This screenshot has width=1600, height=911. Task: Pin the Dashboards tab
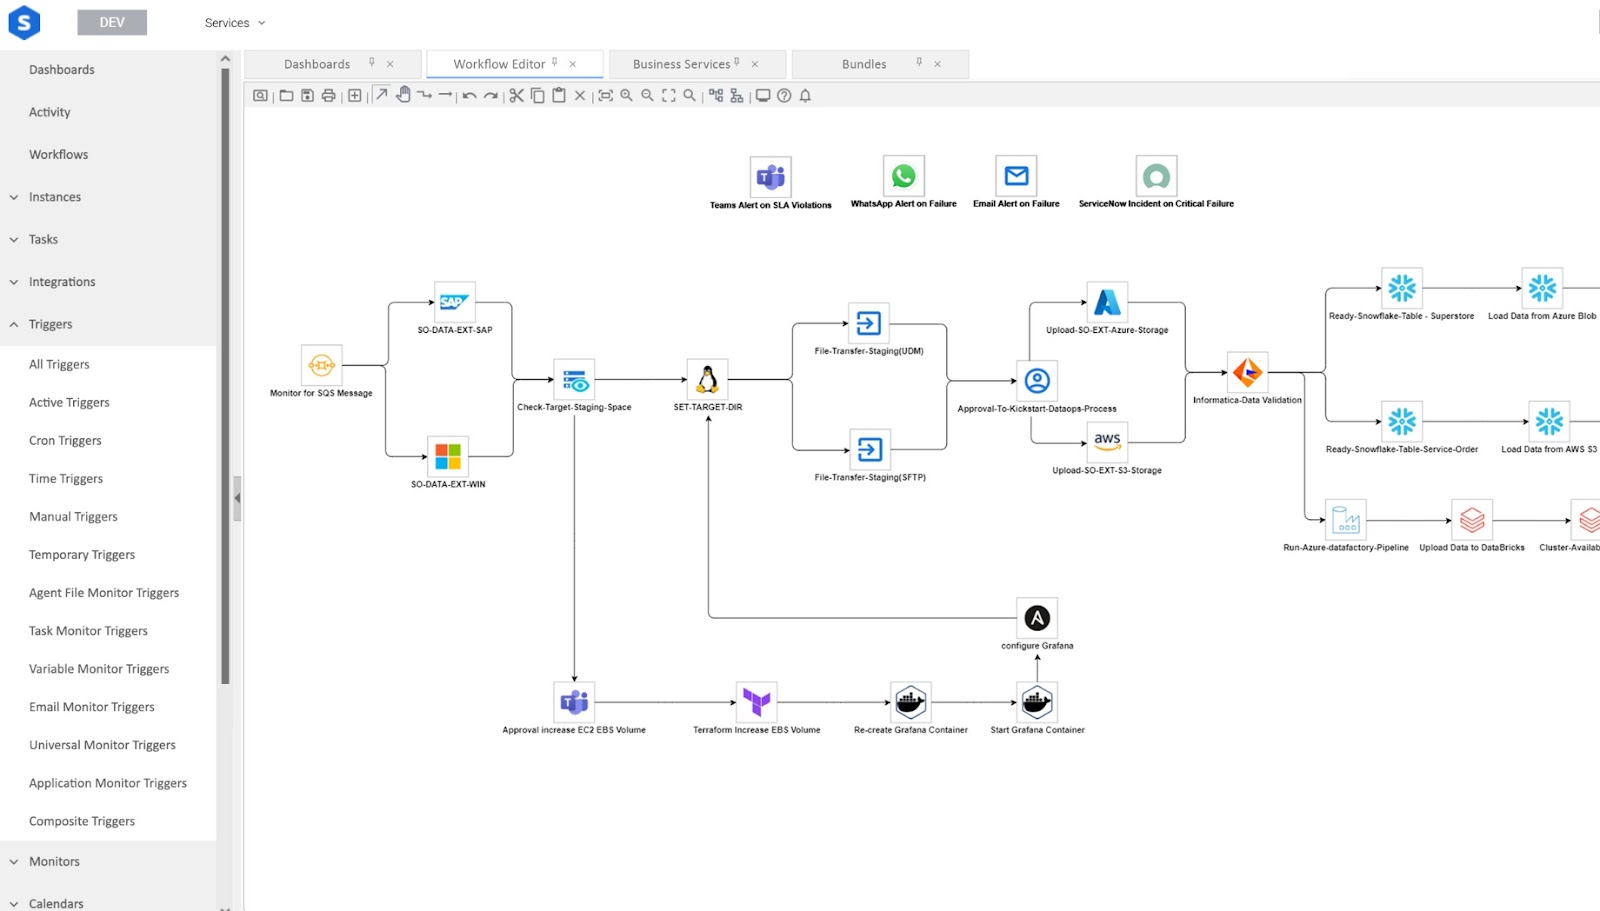coord(372,63)
